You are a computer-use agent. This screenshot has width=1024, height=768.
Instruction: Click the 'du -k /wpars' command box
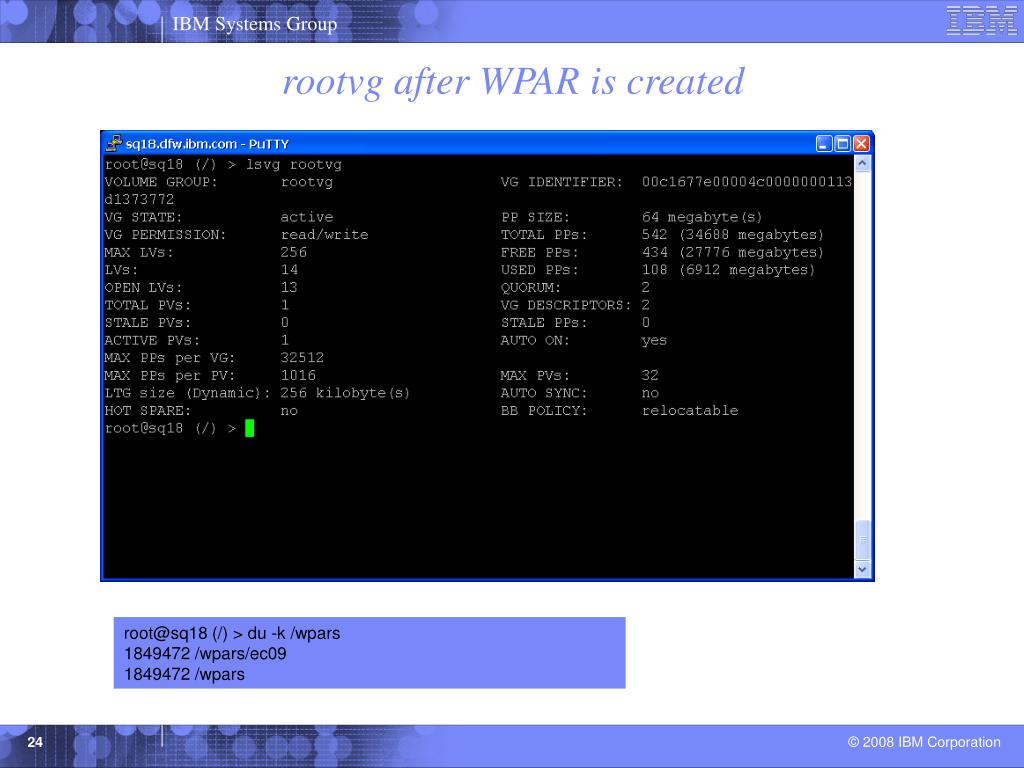pyautogui.click(x=370, y=652)
